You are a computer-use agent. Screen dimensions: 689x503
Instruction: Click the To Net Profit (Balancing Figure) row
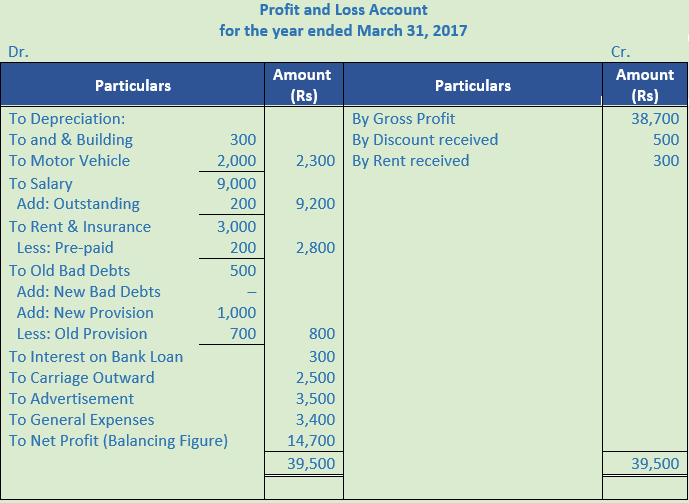coord(119,440)
